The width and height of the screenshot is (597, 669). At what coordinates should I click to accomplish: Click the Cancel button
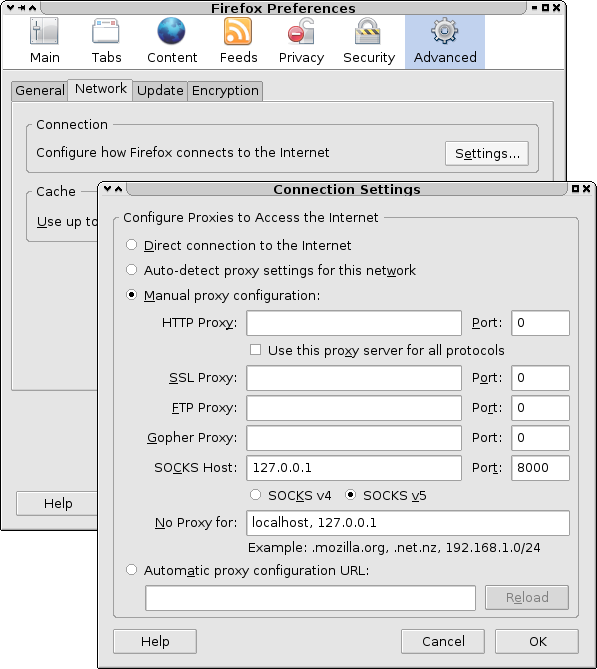pos(443,641)
